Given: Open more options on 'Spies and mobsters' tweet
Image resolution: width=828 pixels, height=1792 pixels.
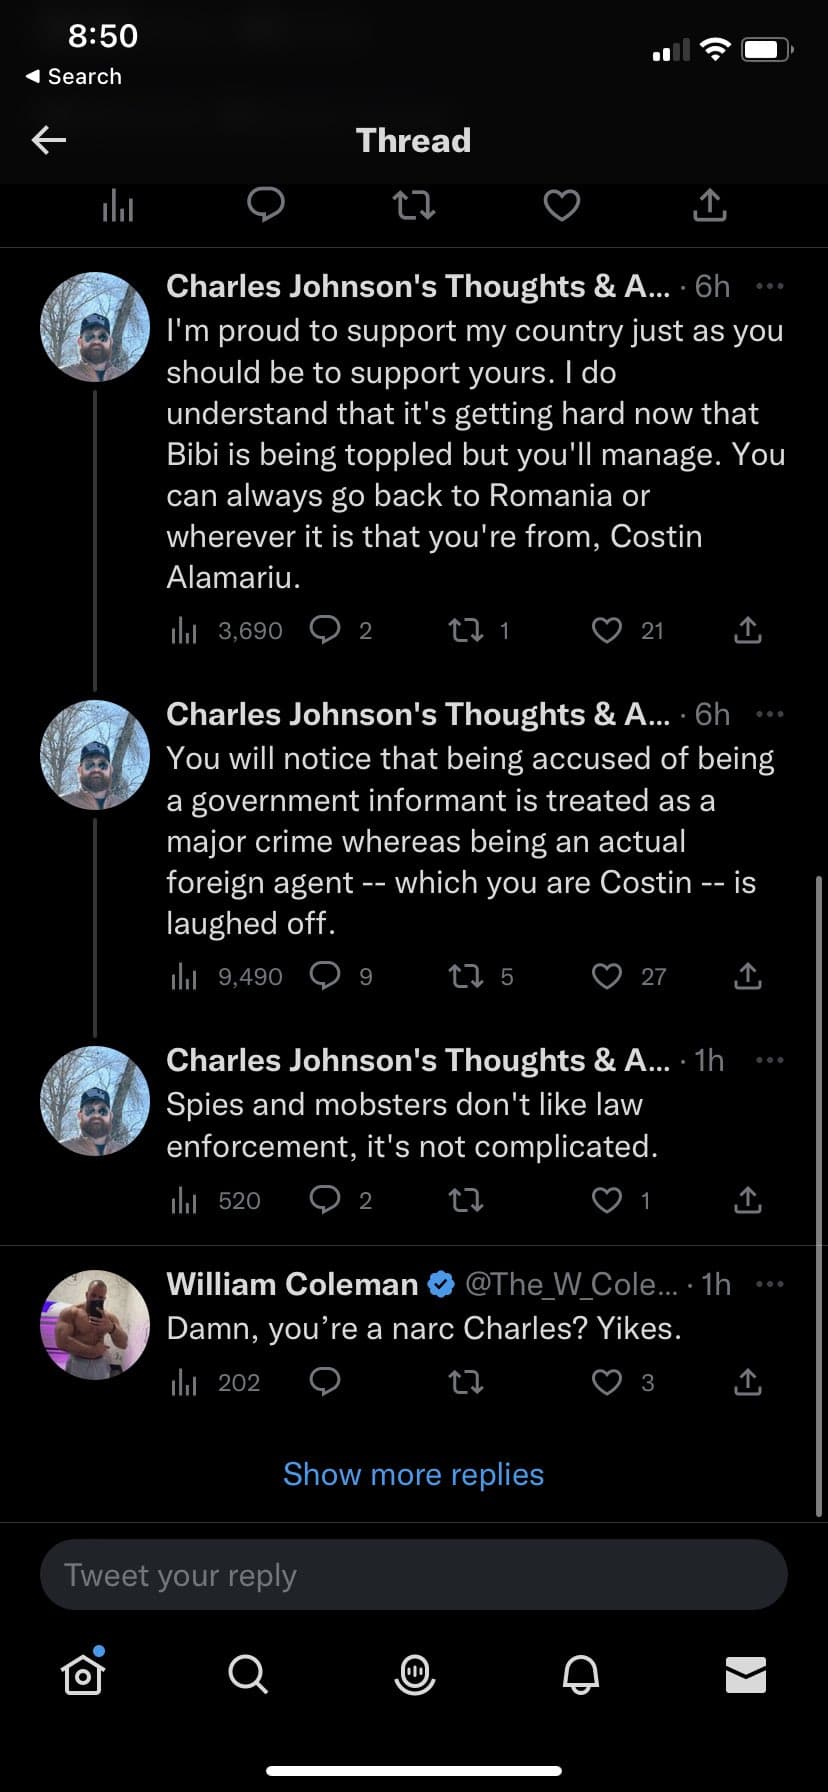Looking at the screenshot, I should point(770,1060).
